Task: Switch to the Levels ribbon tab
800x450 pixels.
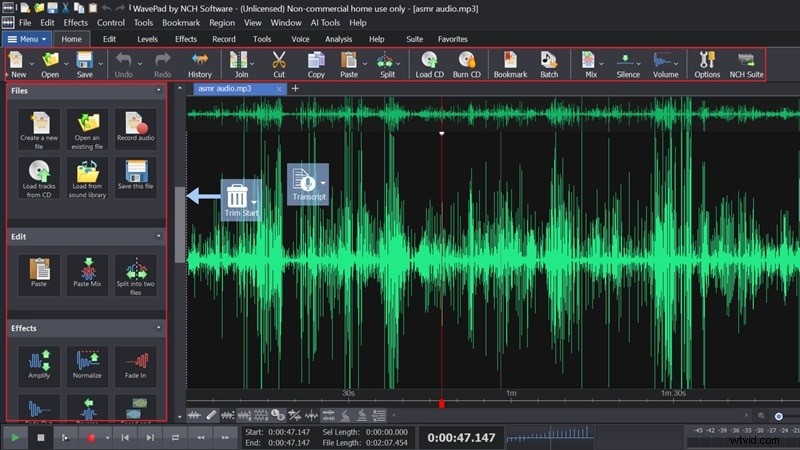Action: coord(147,39)
